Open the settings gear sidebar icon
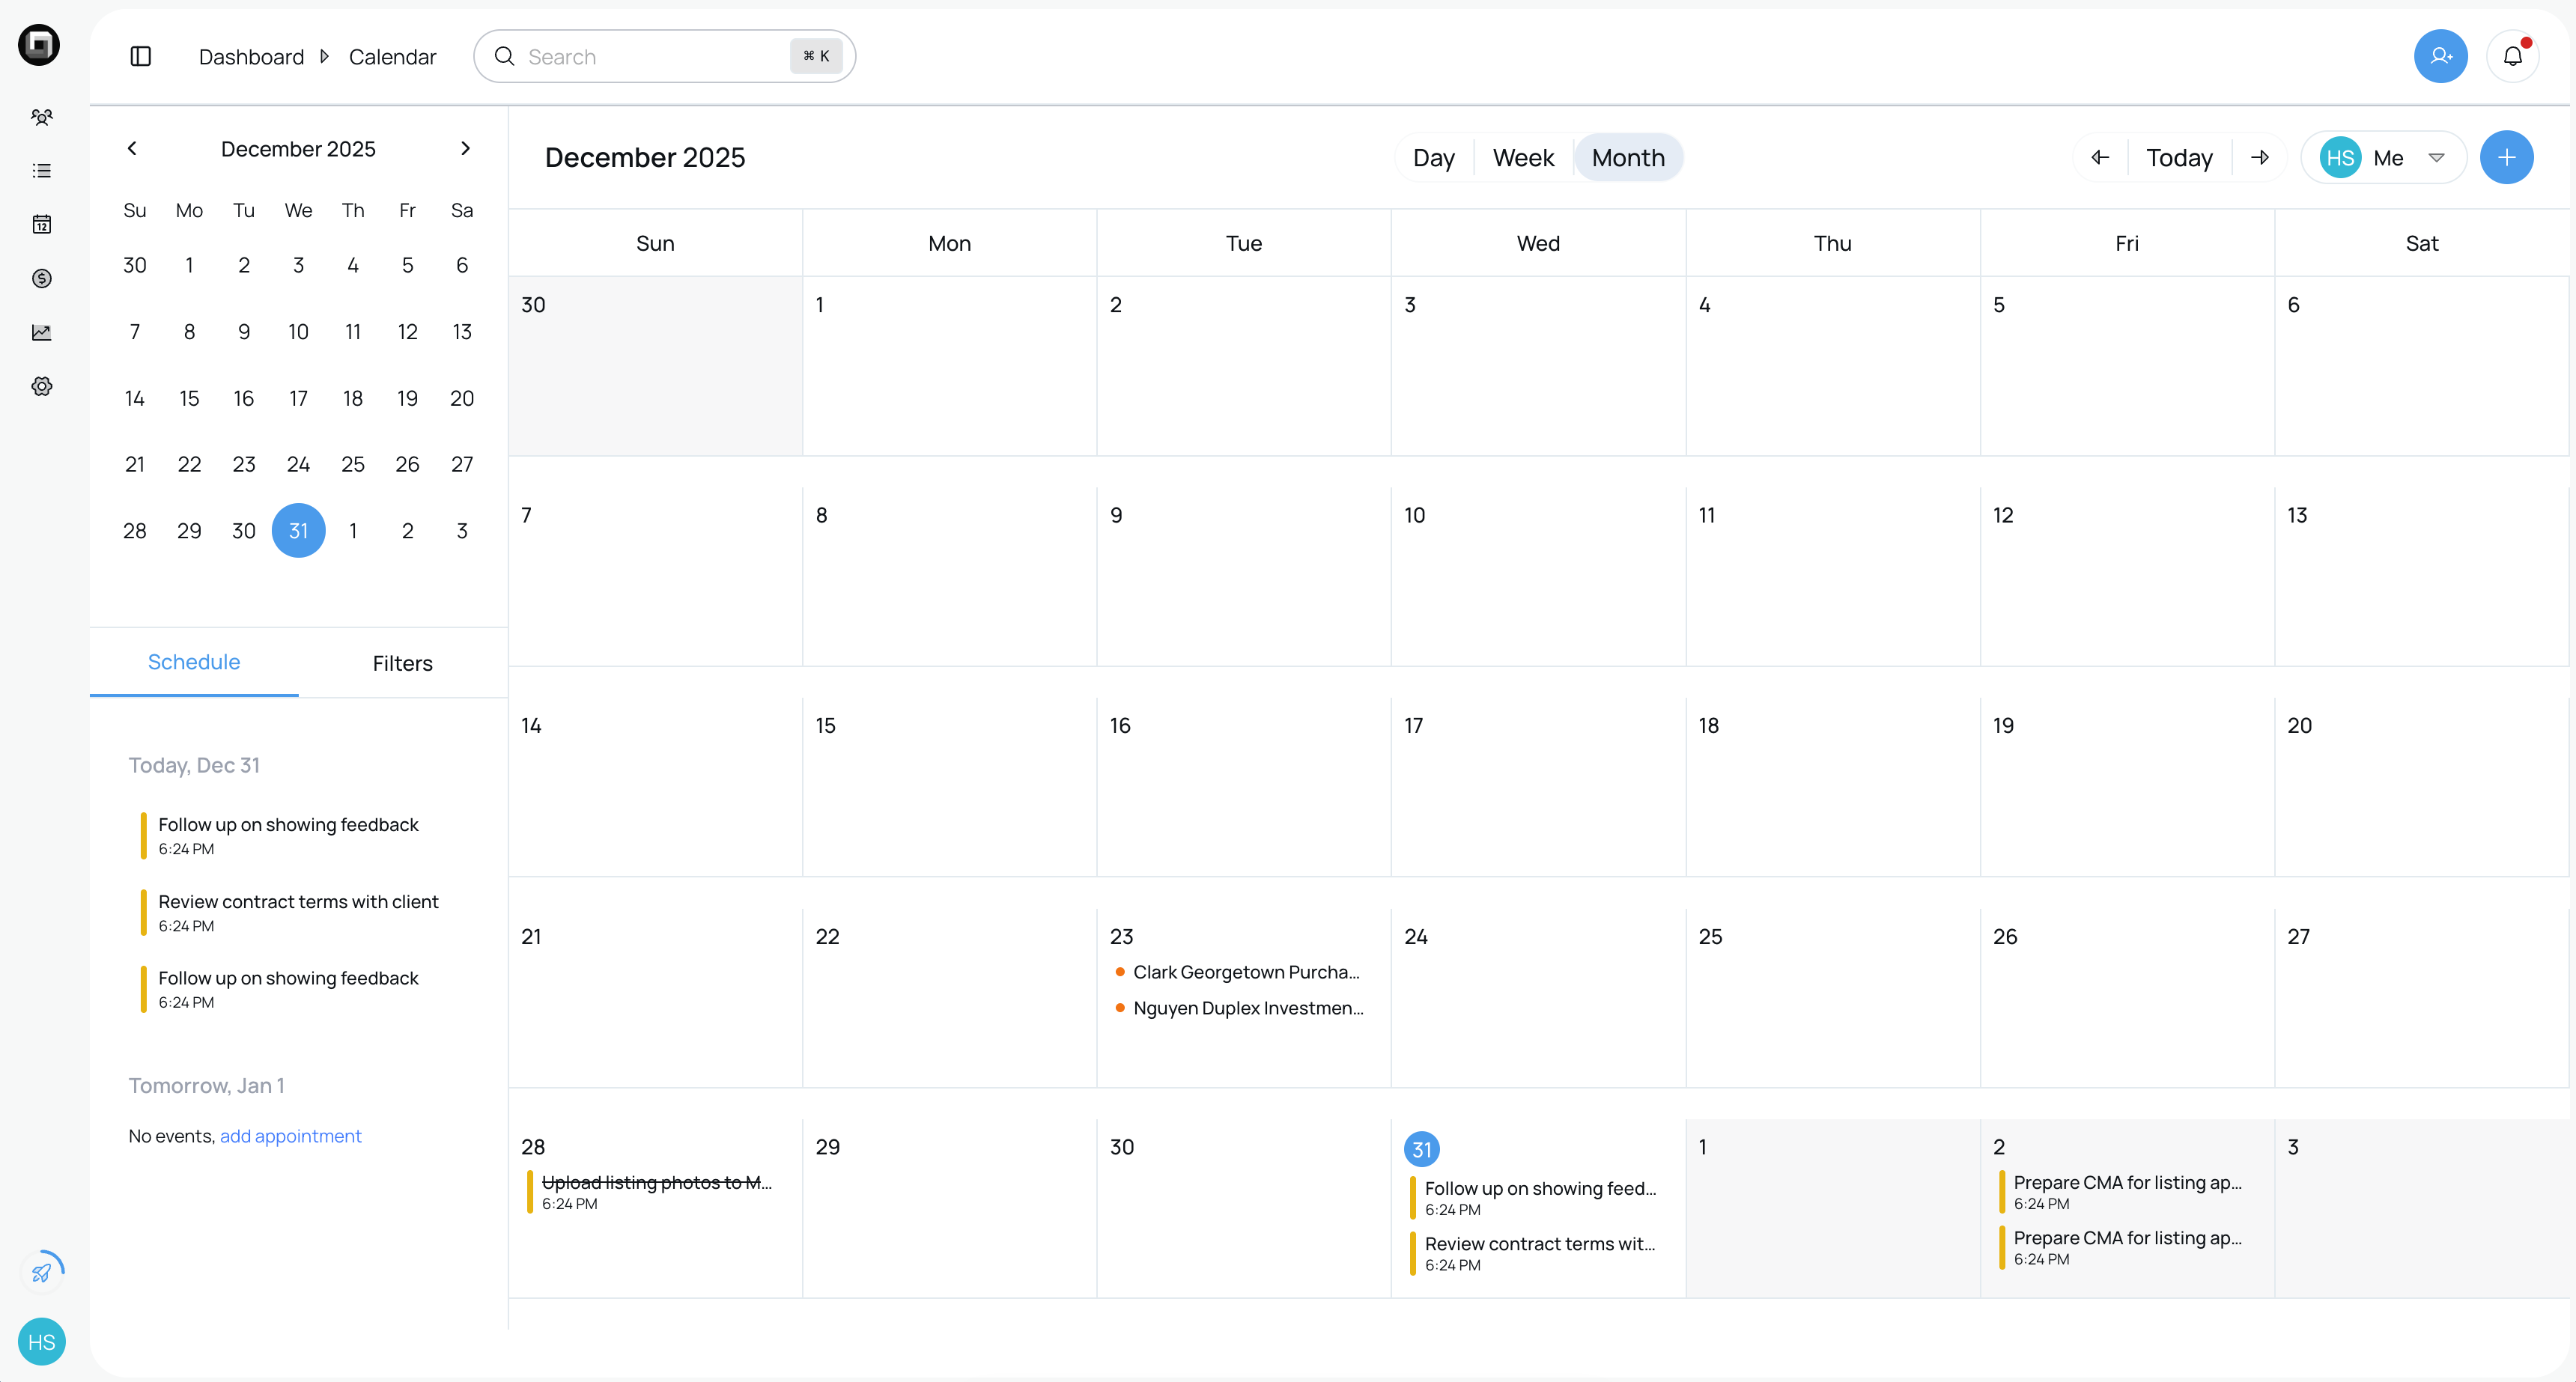 click(x=41, y=386)
